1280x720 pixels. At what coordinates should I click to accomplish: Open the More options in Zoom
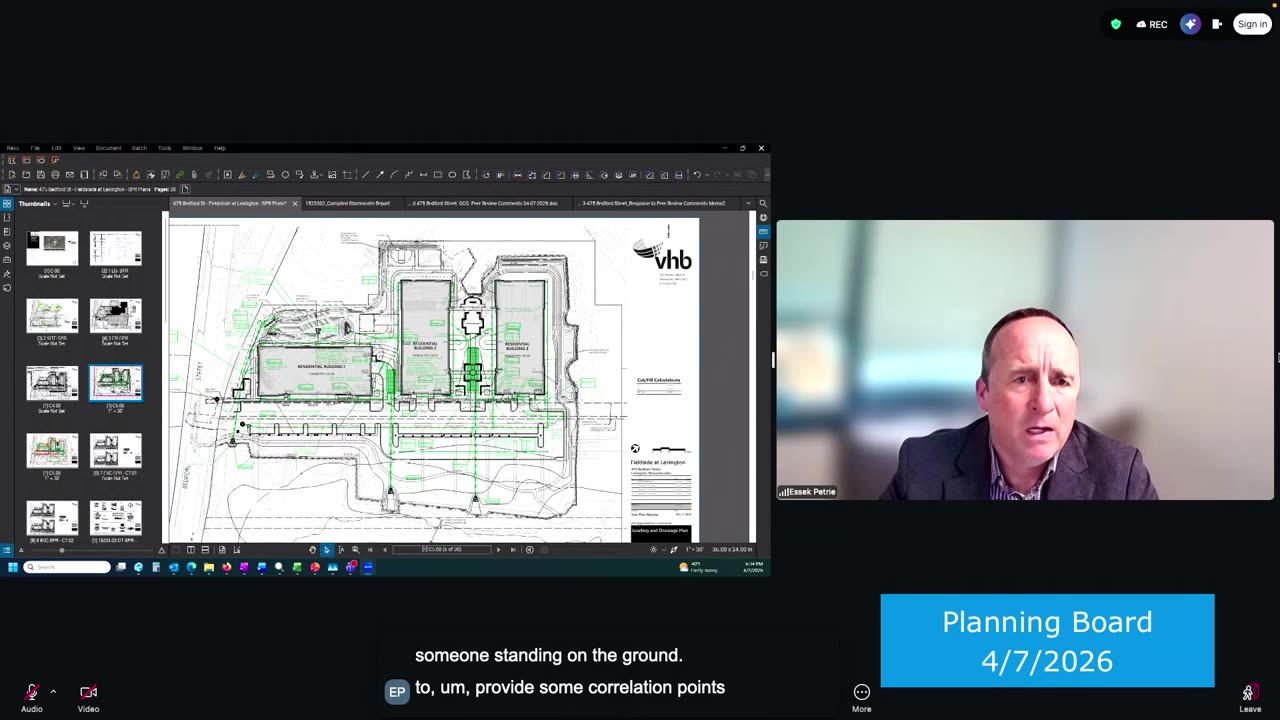point(861,697)
